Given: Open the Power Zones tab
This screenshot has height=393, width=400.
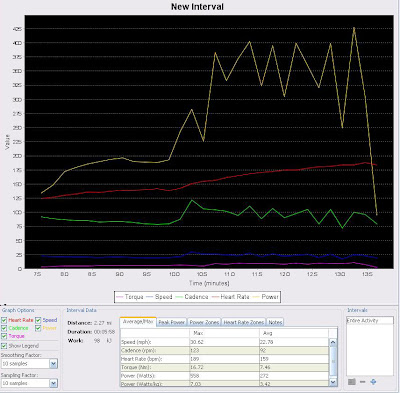Looking at the screenshot, I should (204, 322).
